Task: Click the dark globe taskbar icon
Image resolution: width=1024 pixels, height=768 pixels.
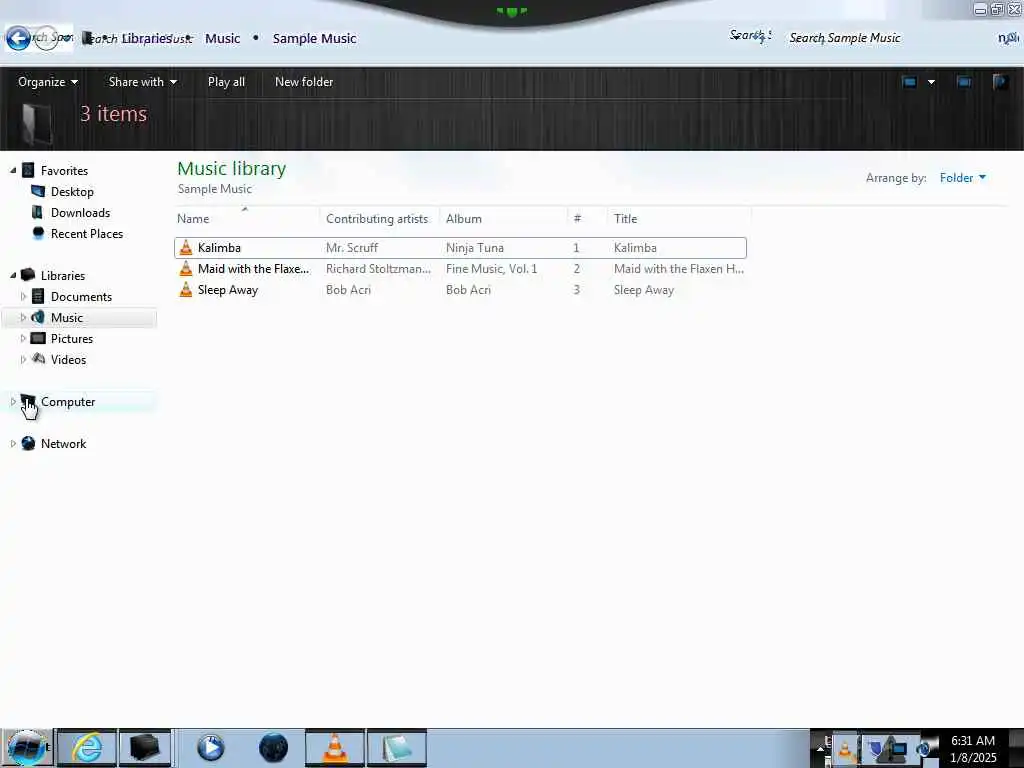Action: point(274,748)
